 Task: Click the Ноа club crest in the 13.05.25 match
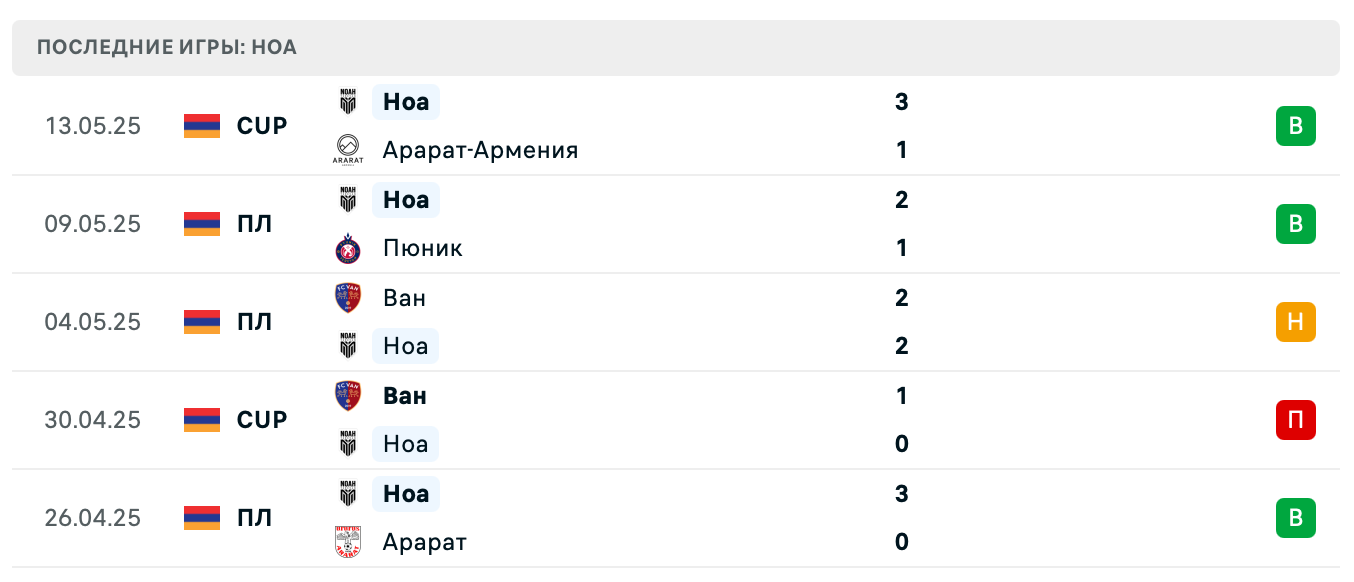tap(348, 101)
